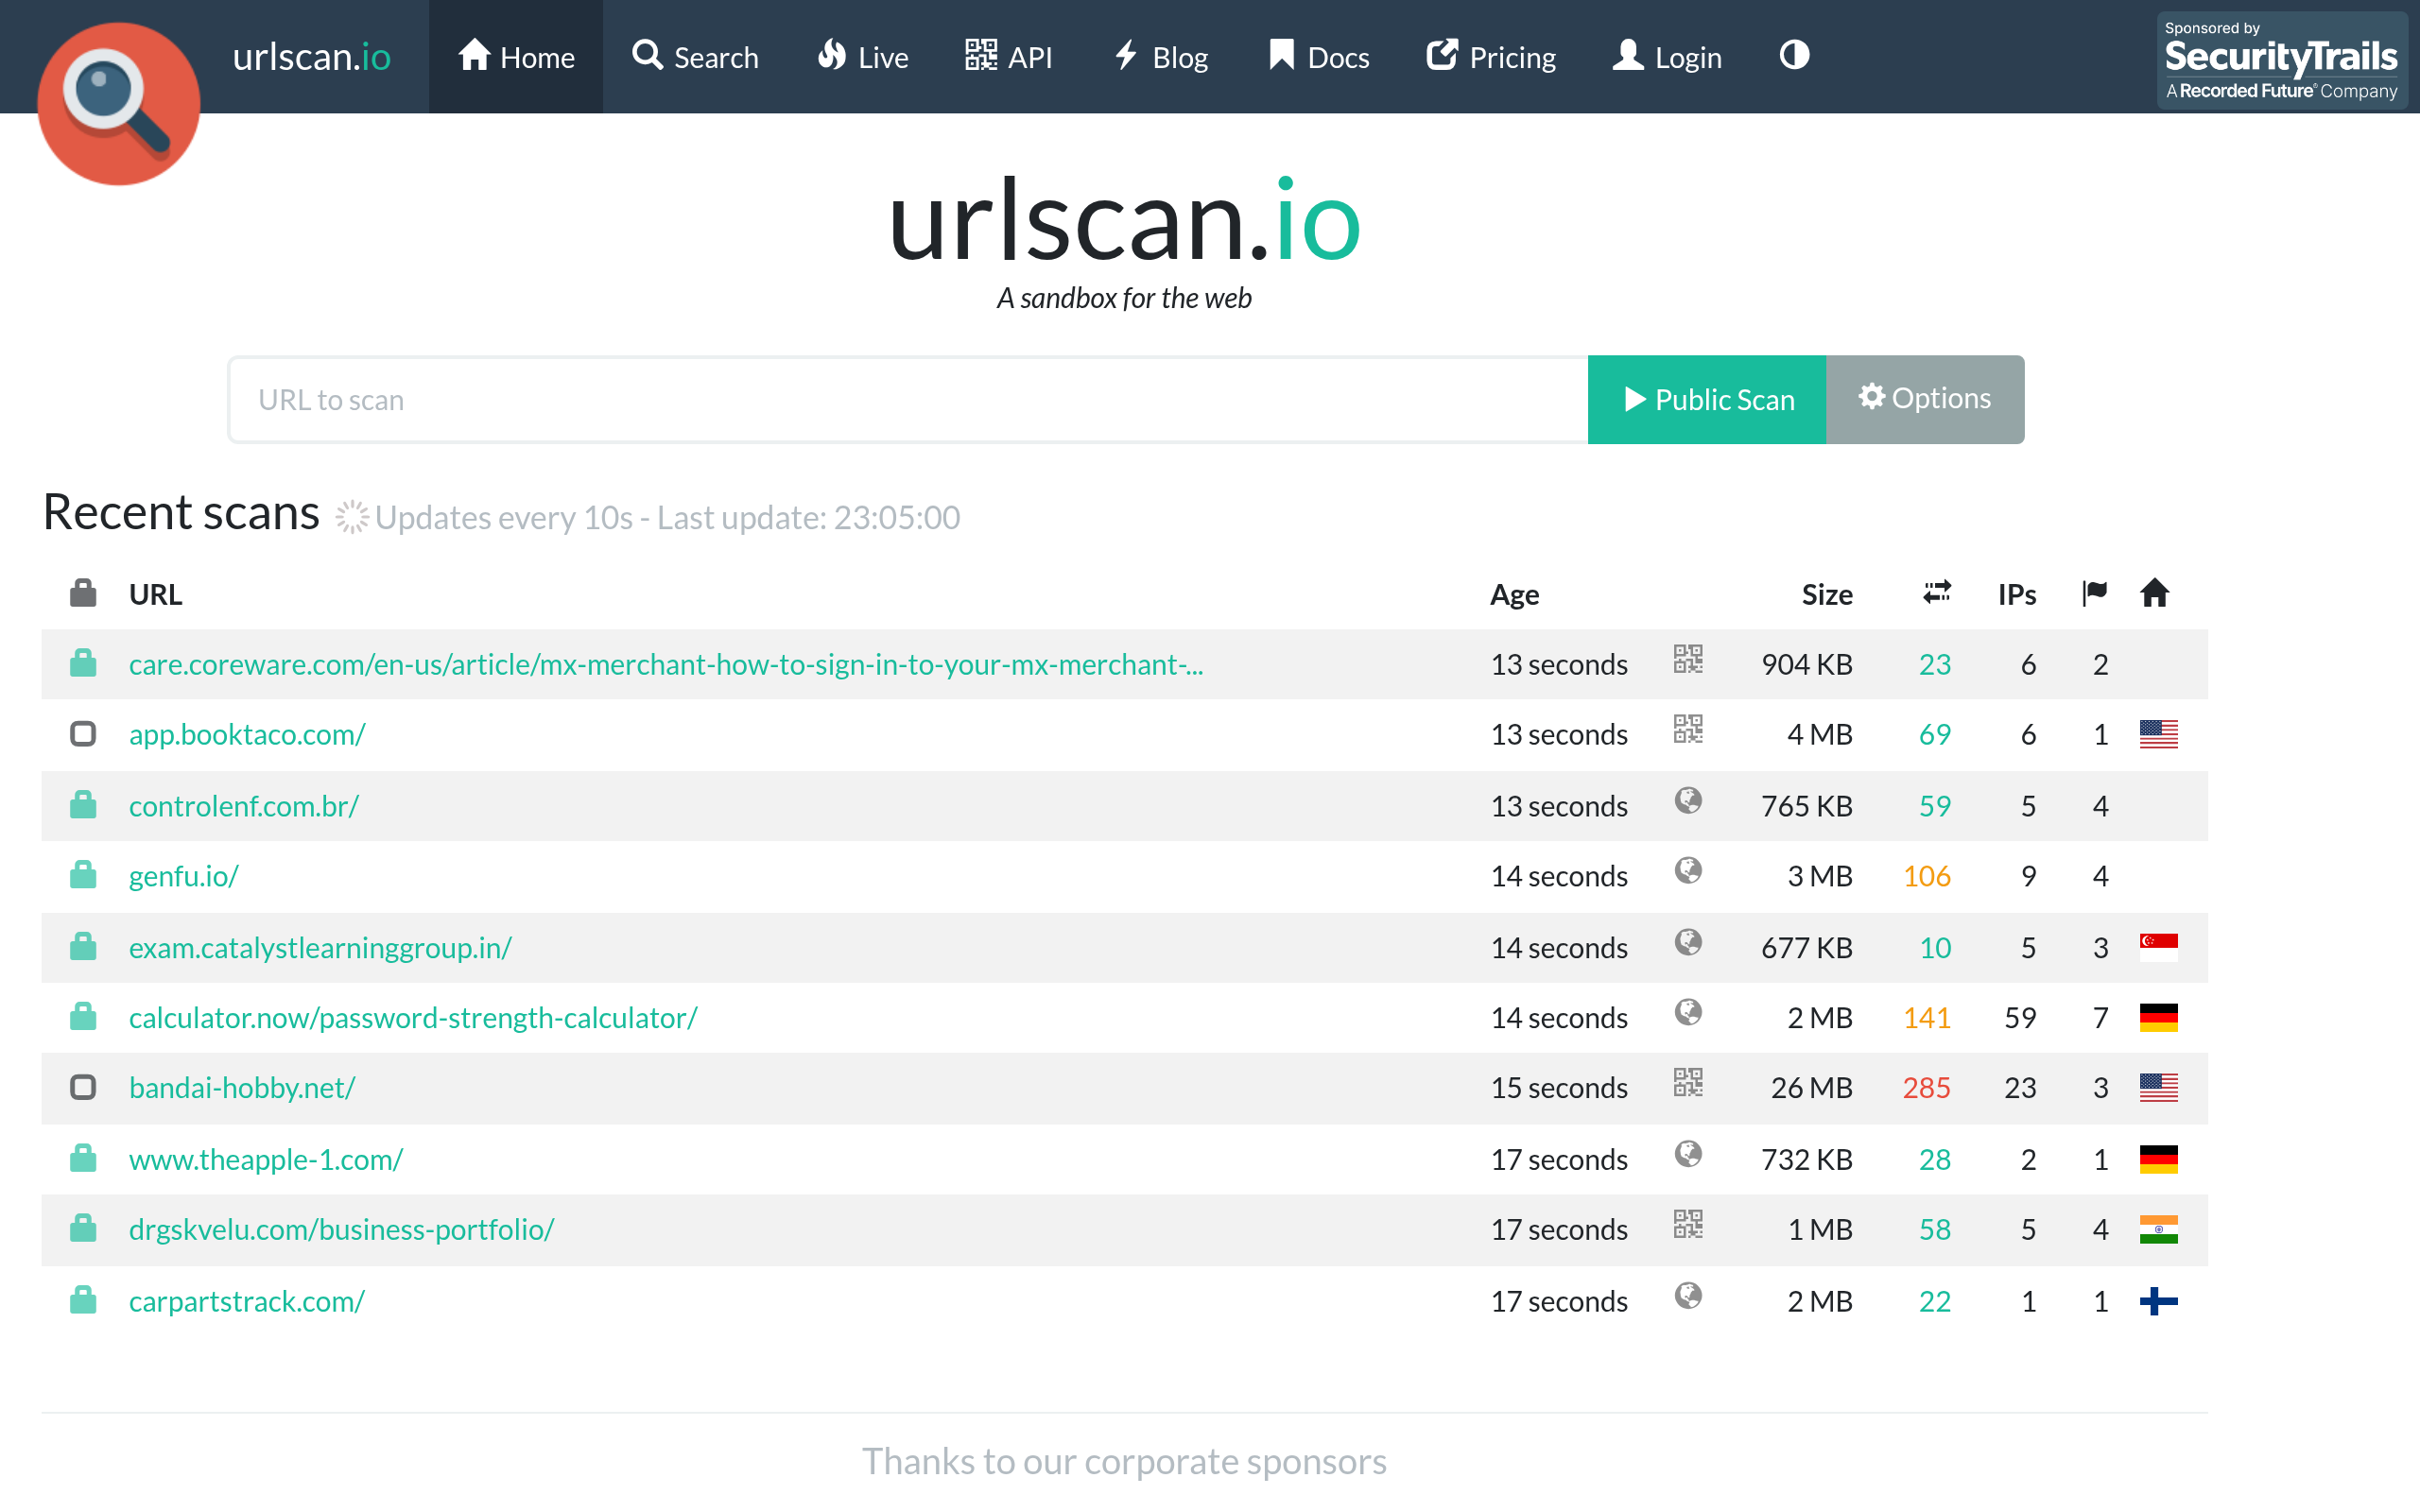
Task: Click the flag column header icon
Action: tap(2094, 593)
